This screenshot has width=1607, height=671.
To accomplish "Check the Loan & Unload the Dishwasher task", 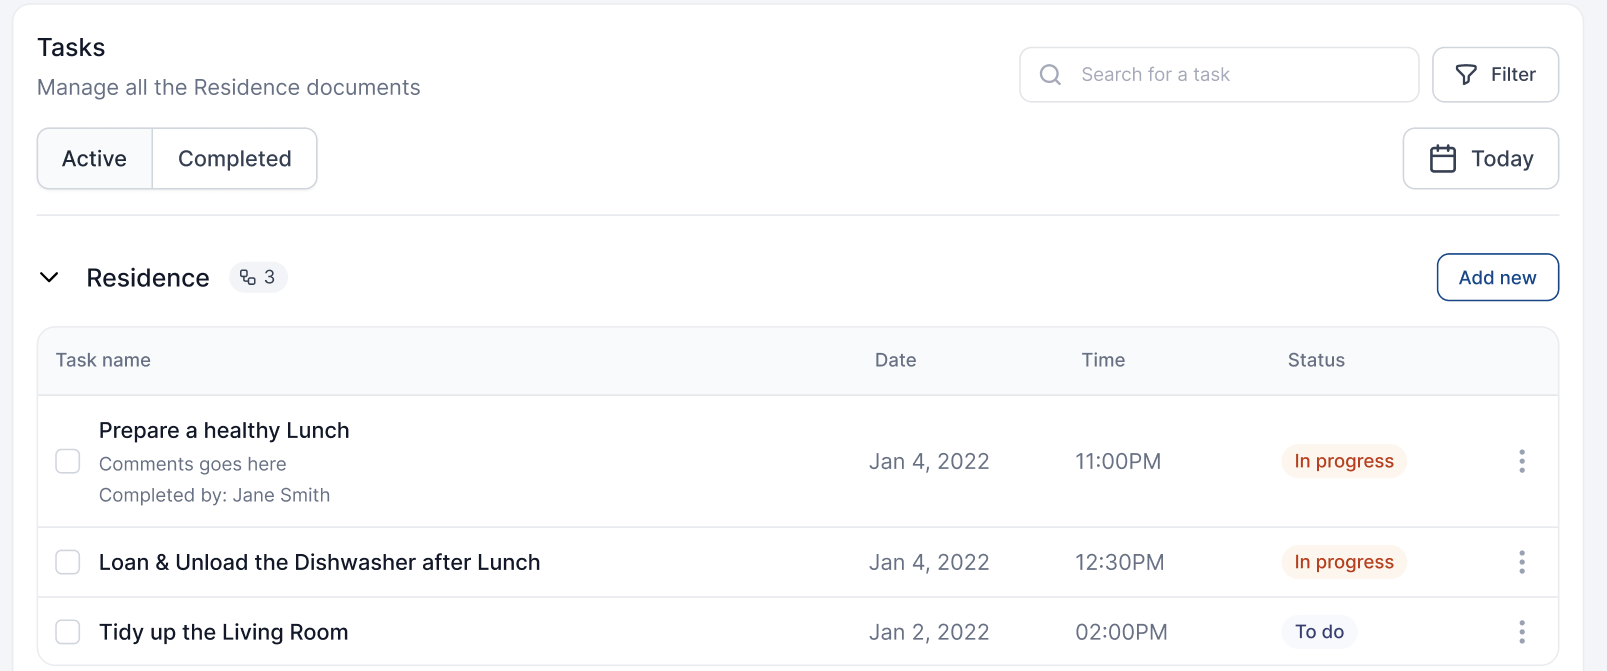I will tap(68, 562).
